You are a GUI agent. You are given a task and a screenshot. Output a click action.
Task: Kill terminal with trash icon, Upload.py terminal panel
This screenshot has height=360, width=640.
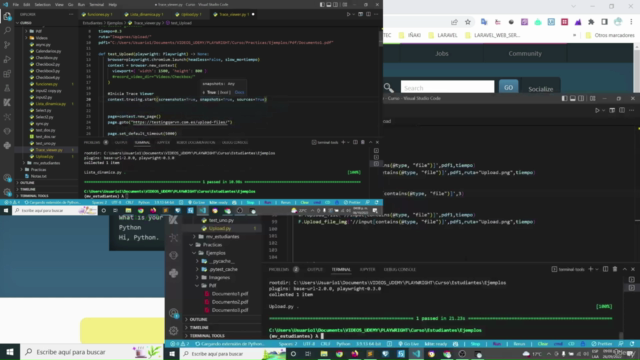pyautogui.click(x=615, y=269)
